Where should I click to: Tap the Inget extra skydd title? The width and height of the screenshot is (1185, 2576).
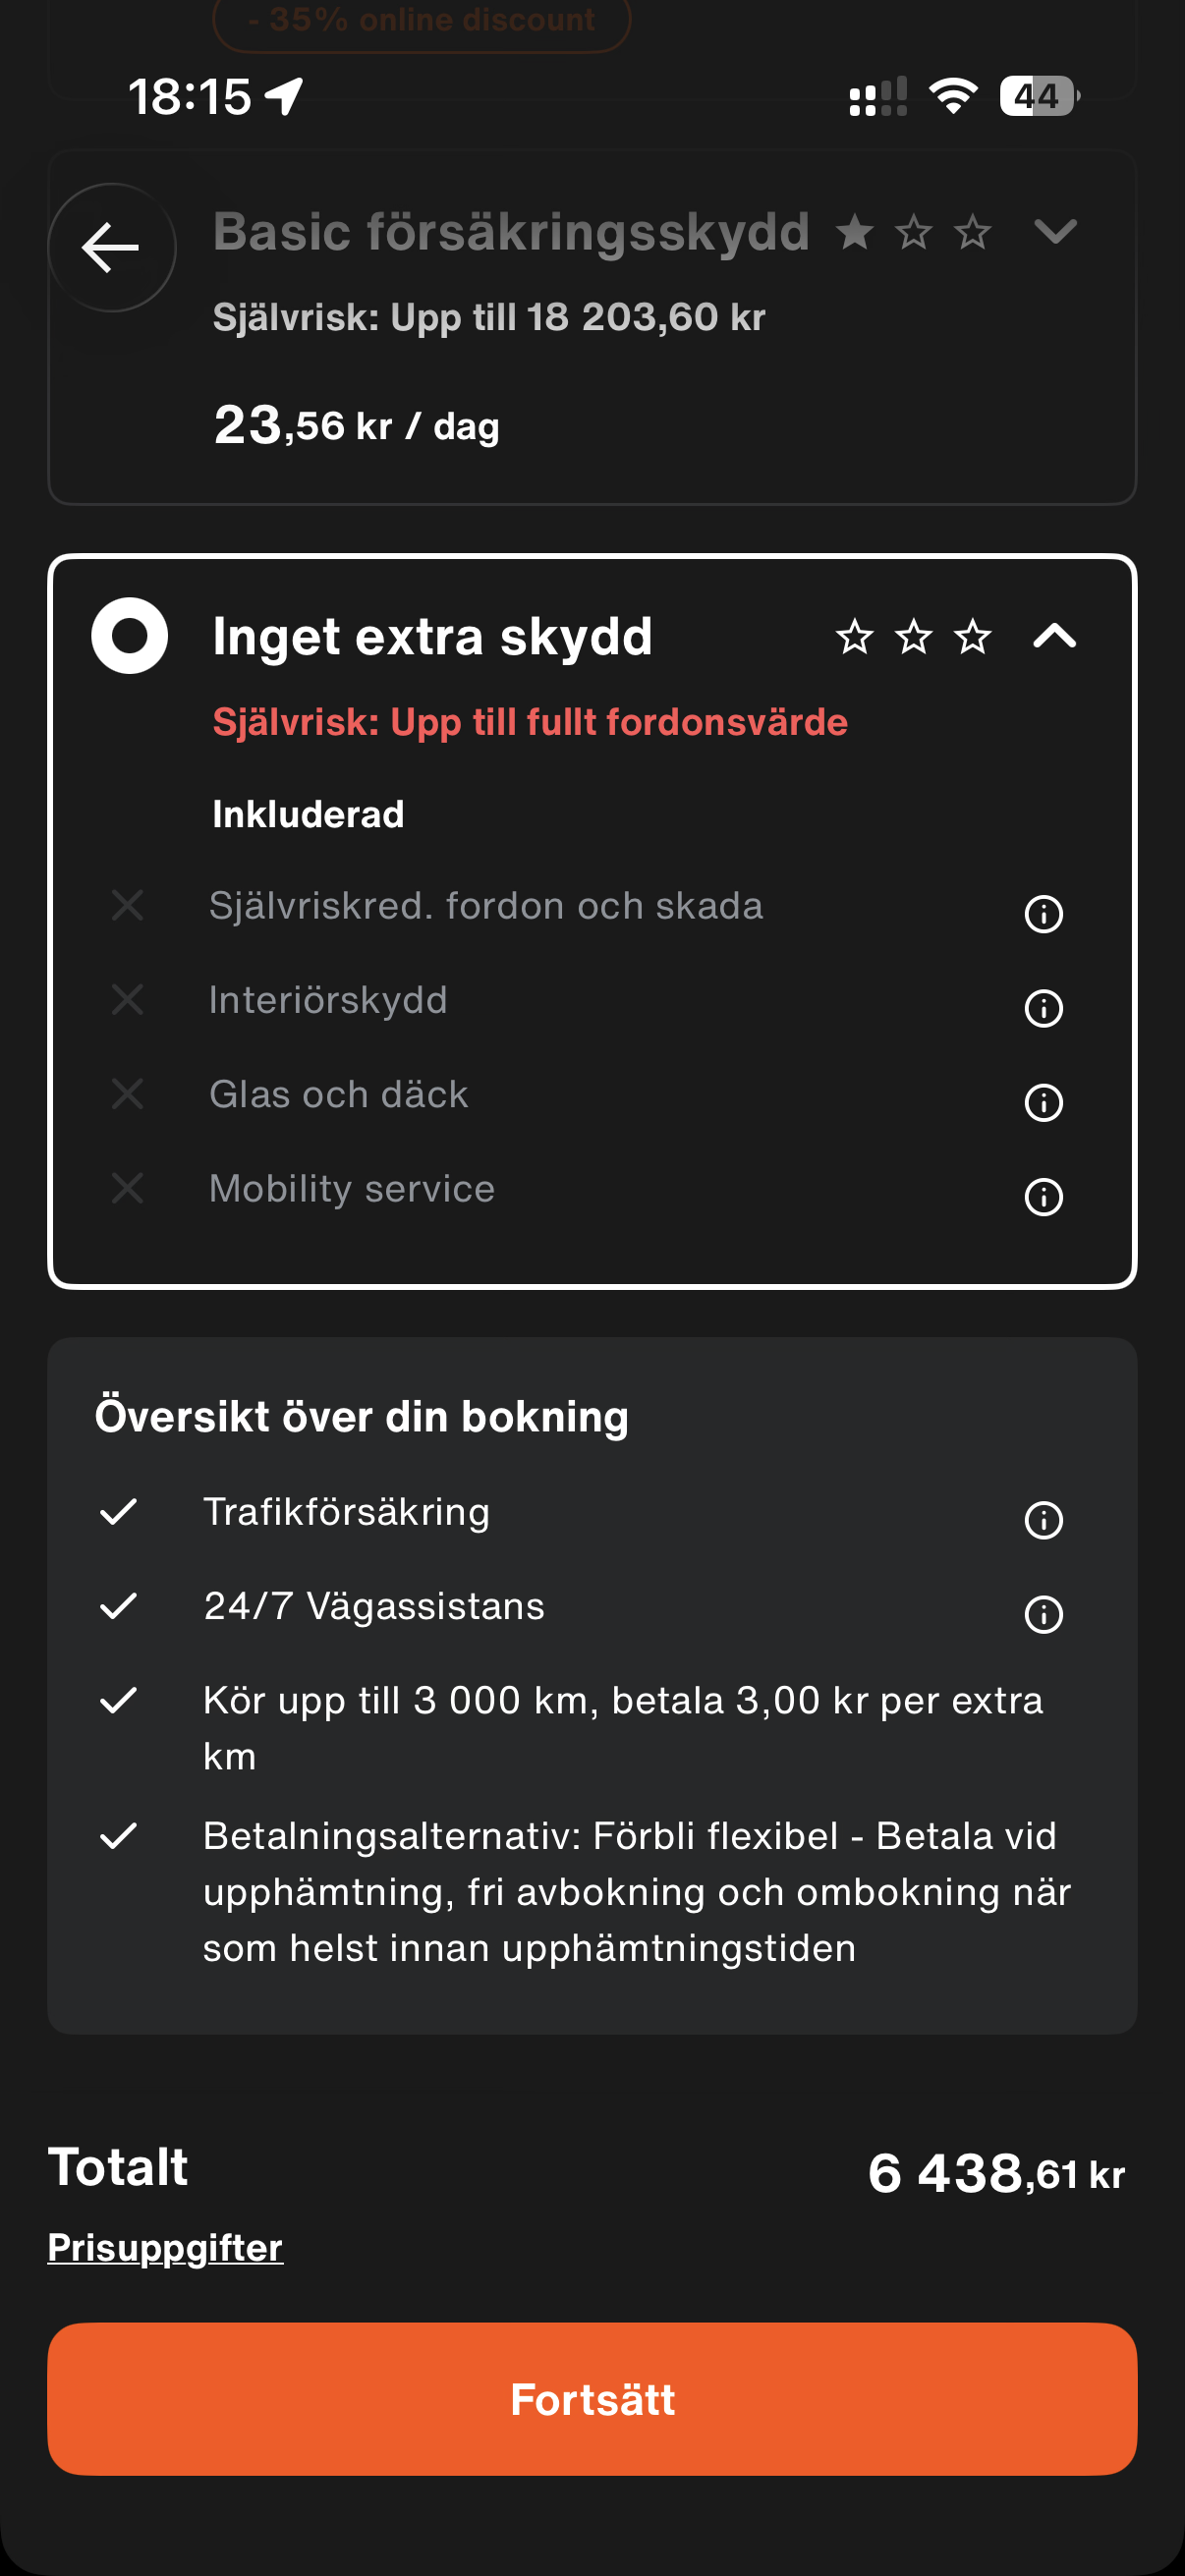pos(432,636)
